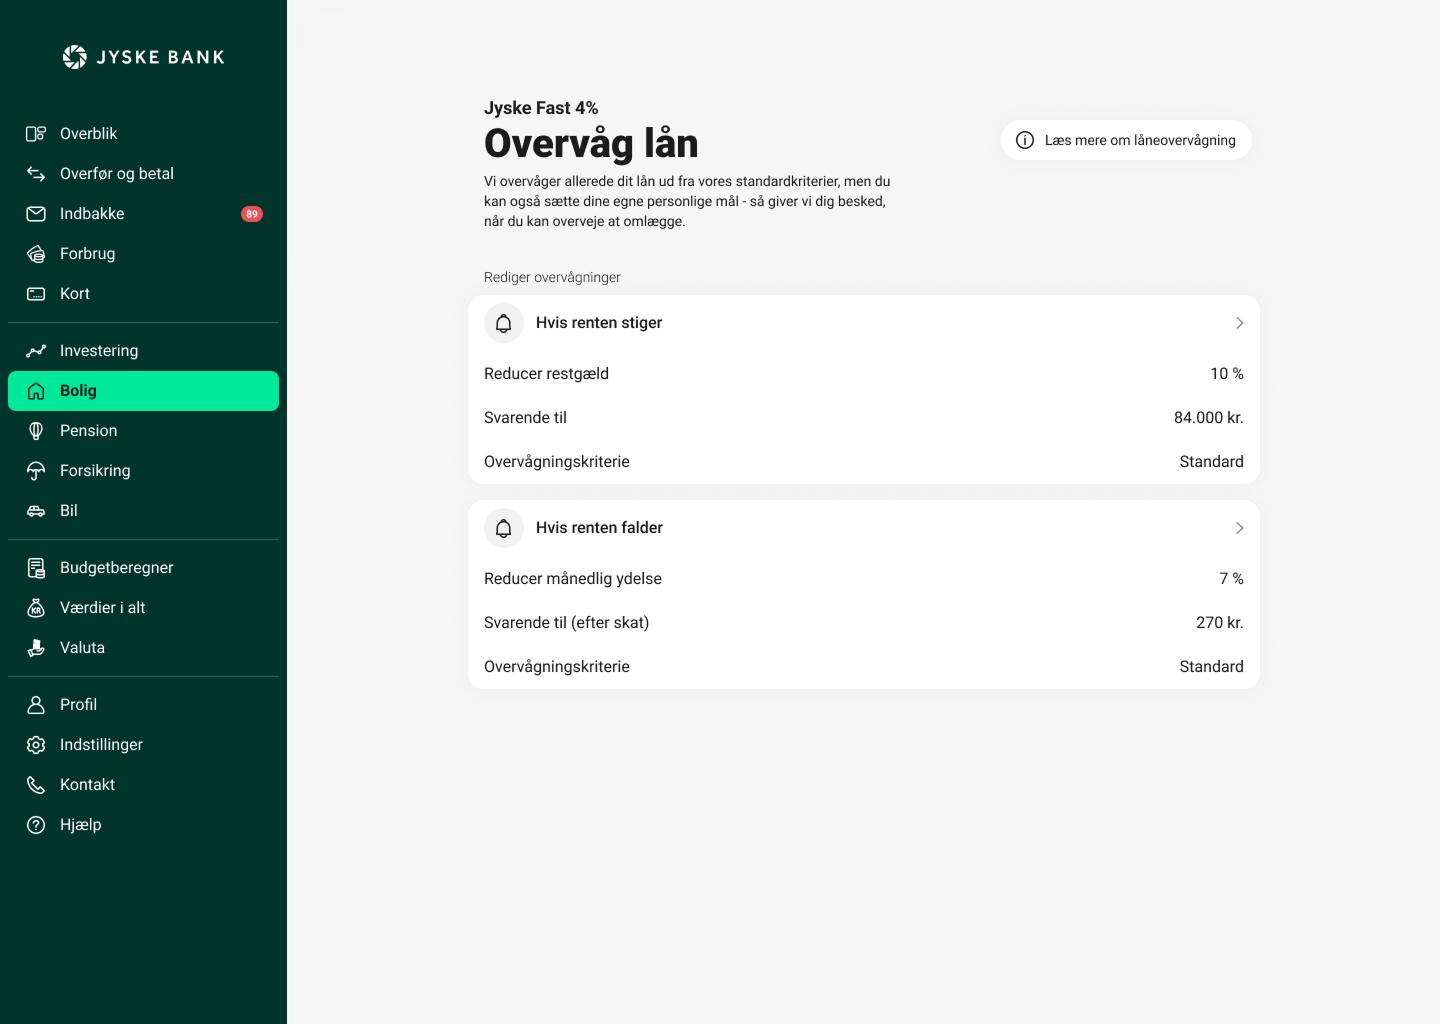Click the bell icon for Hvis renten falder
The height and width of the screenshot is (1024, 1440).
[504, 528]
